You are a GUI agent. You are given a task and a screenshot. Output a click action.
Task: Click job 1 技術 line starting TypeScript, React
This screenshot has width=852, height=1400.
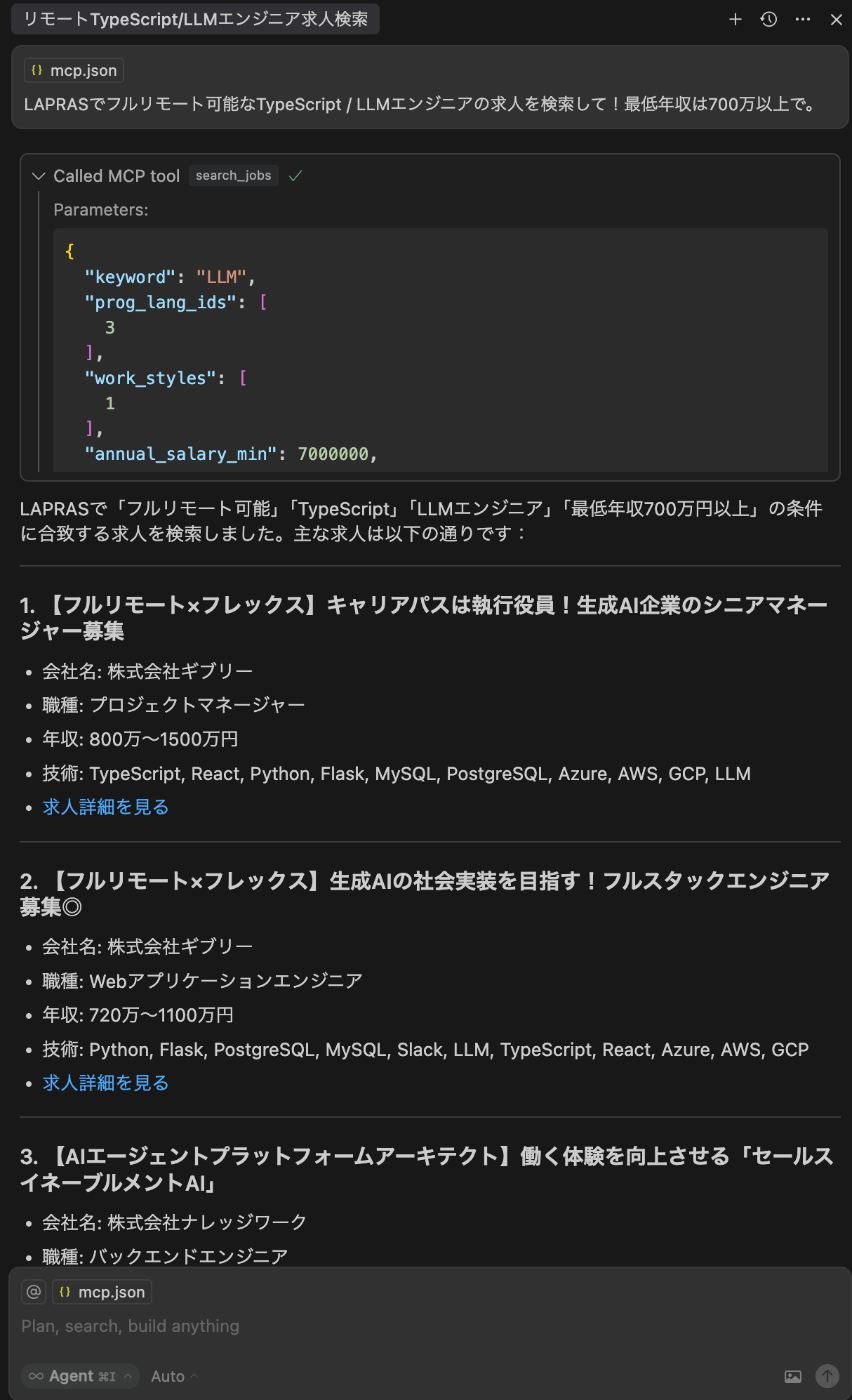point(396,773)
